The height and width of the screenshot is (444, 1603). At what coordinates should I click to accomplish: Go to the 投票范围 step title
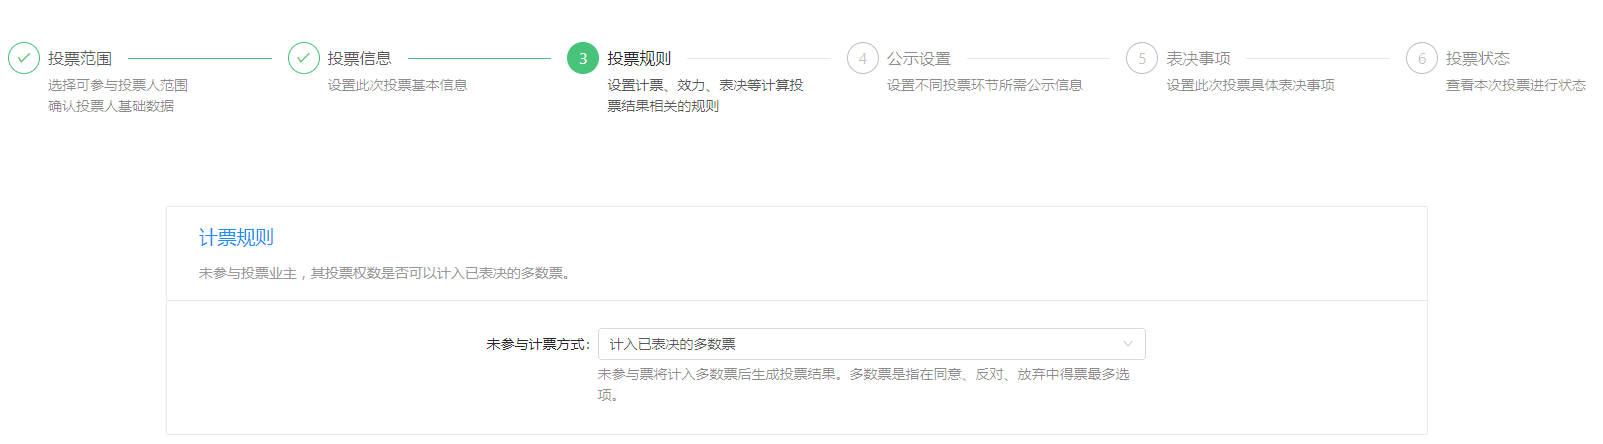[x=80, y=58]
